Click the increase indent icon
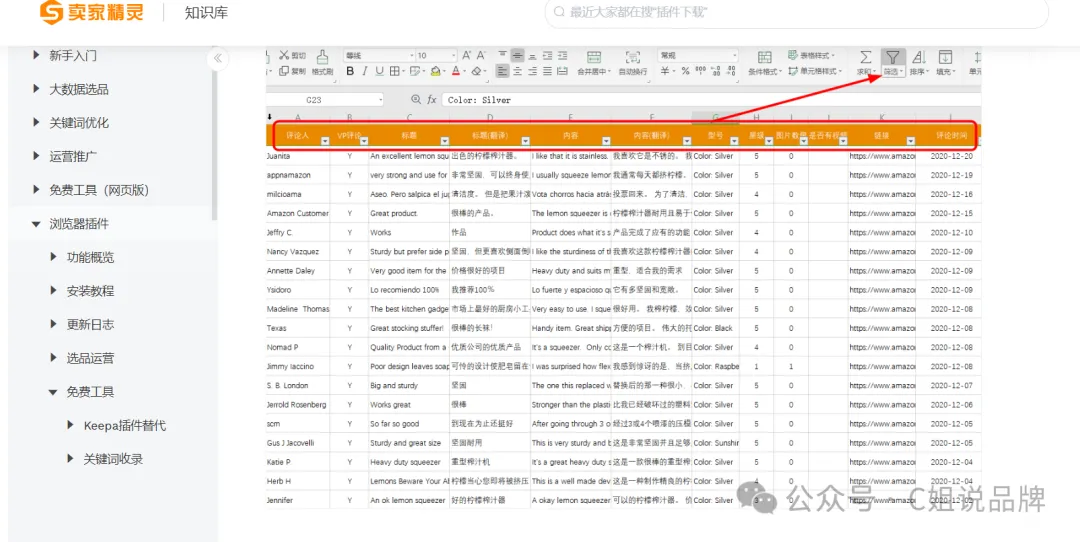 tap(563, 55)
